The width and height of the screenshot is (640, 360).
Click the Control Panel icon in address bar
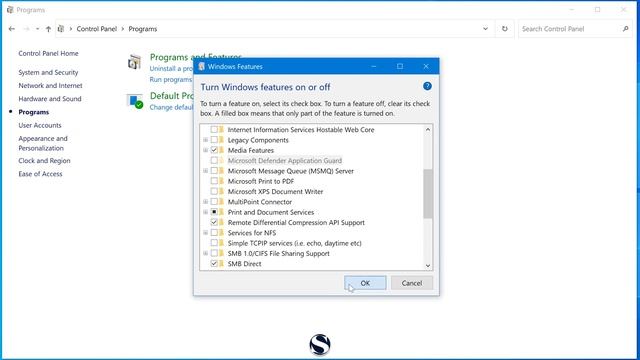[61, 29]
